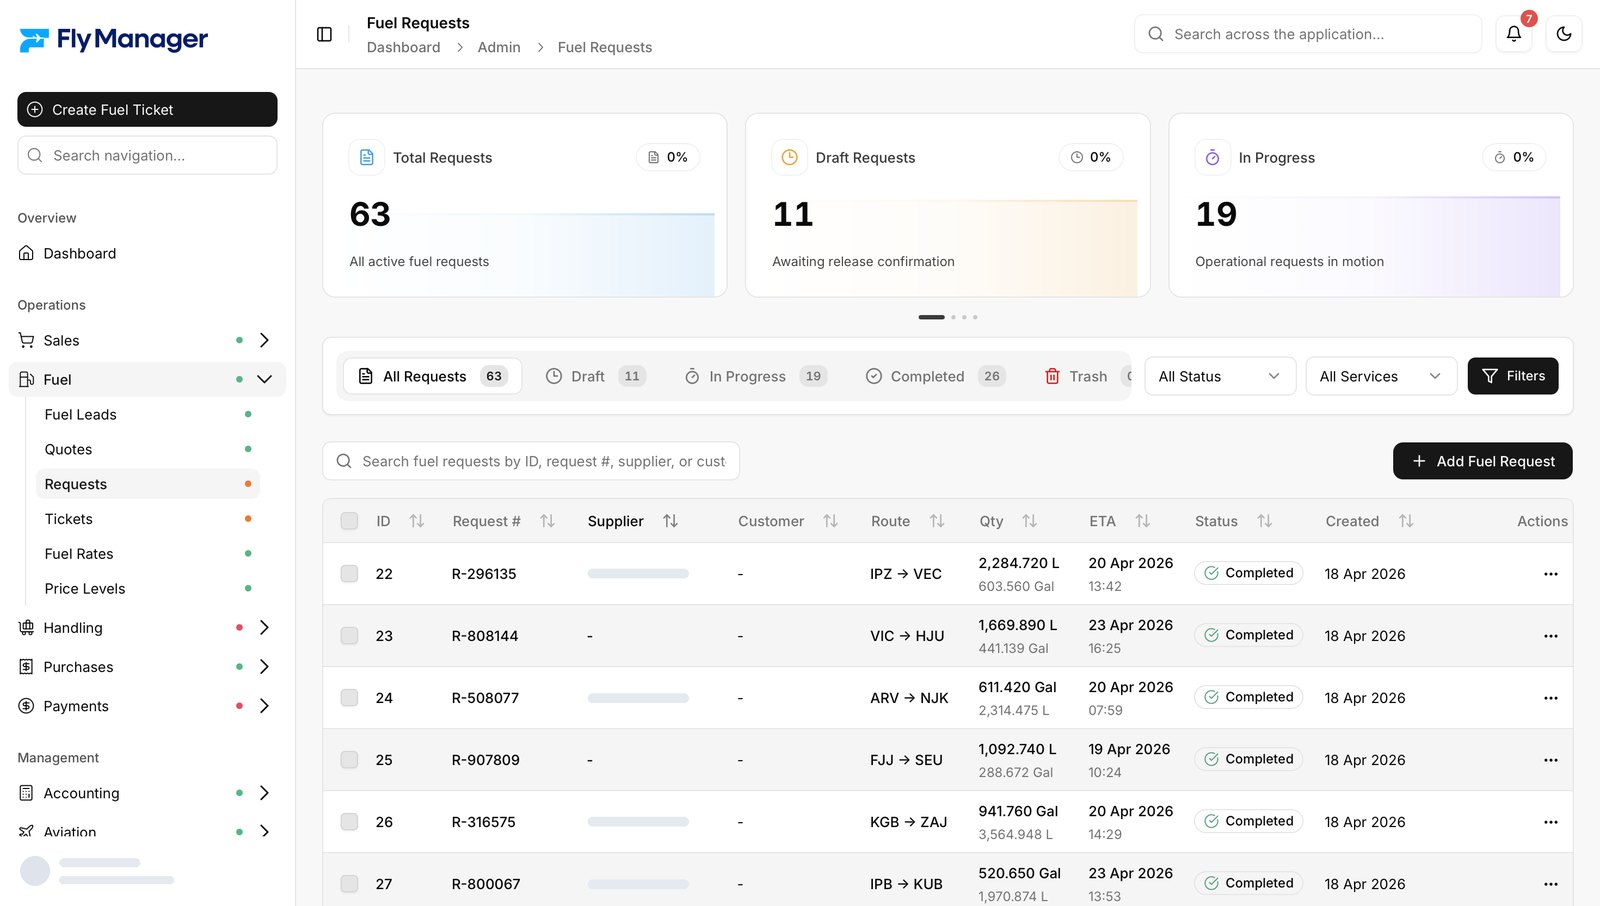Open the All Services dropdown
The height and width of the screenshot is (906, 1600).
click(1381, 376)
